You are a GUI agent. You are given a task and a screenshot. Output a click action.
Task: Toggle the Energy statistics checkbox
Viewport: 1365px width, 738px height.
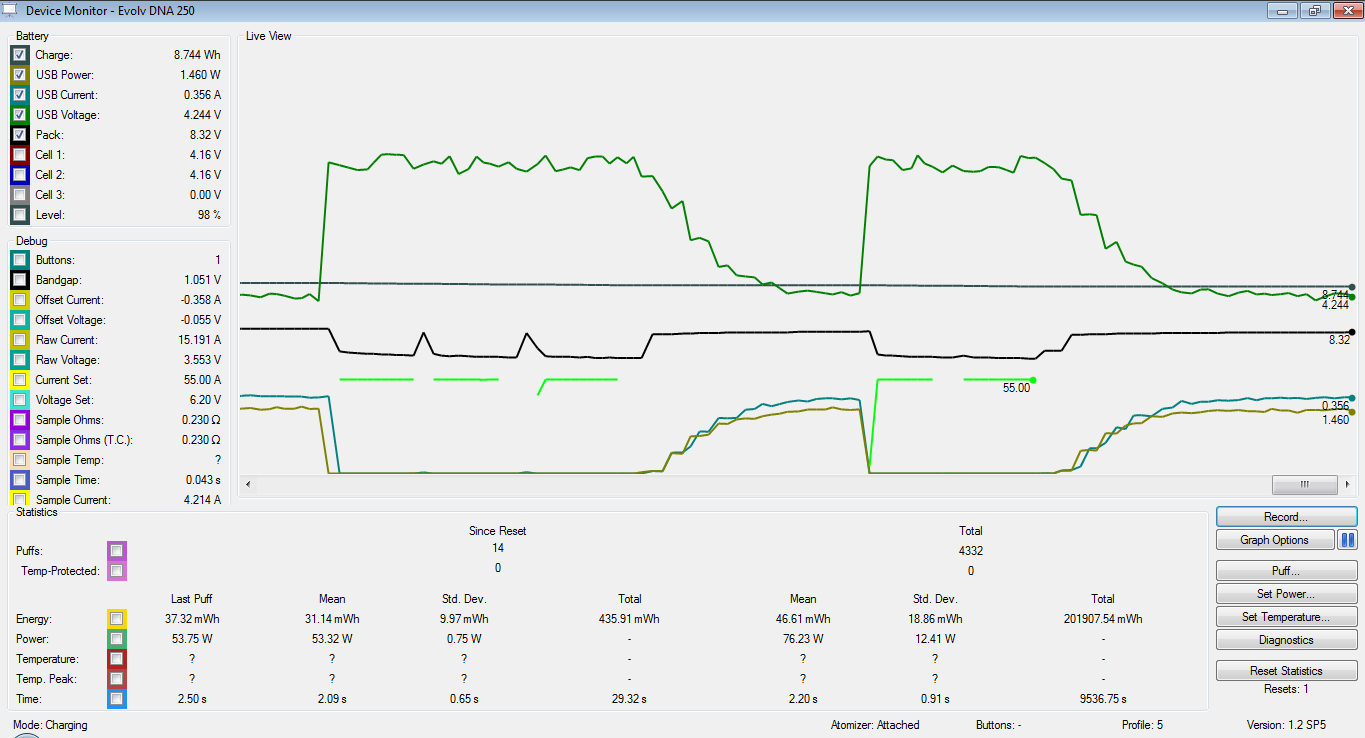click(x=117, y=619)
